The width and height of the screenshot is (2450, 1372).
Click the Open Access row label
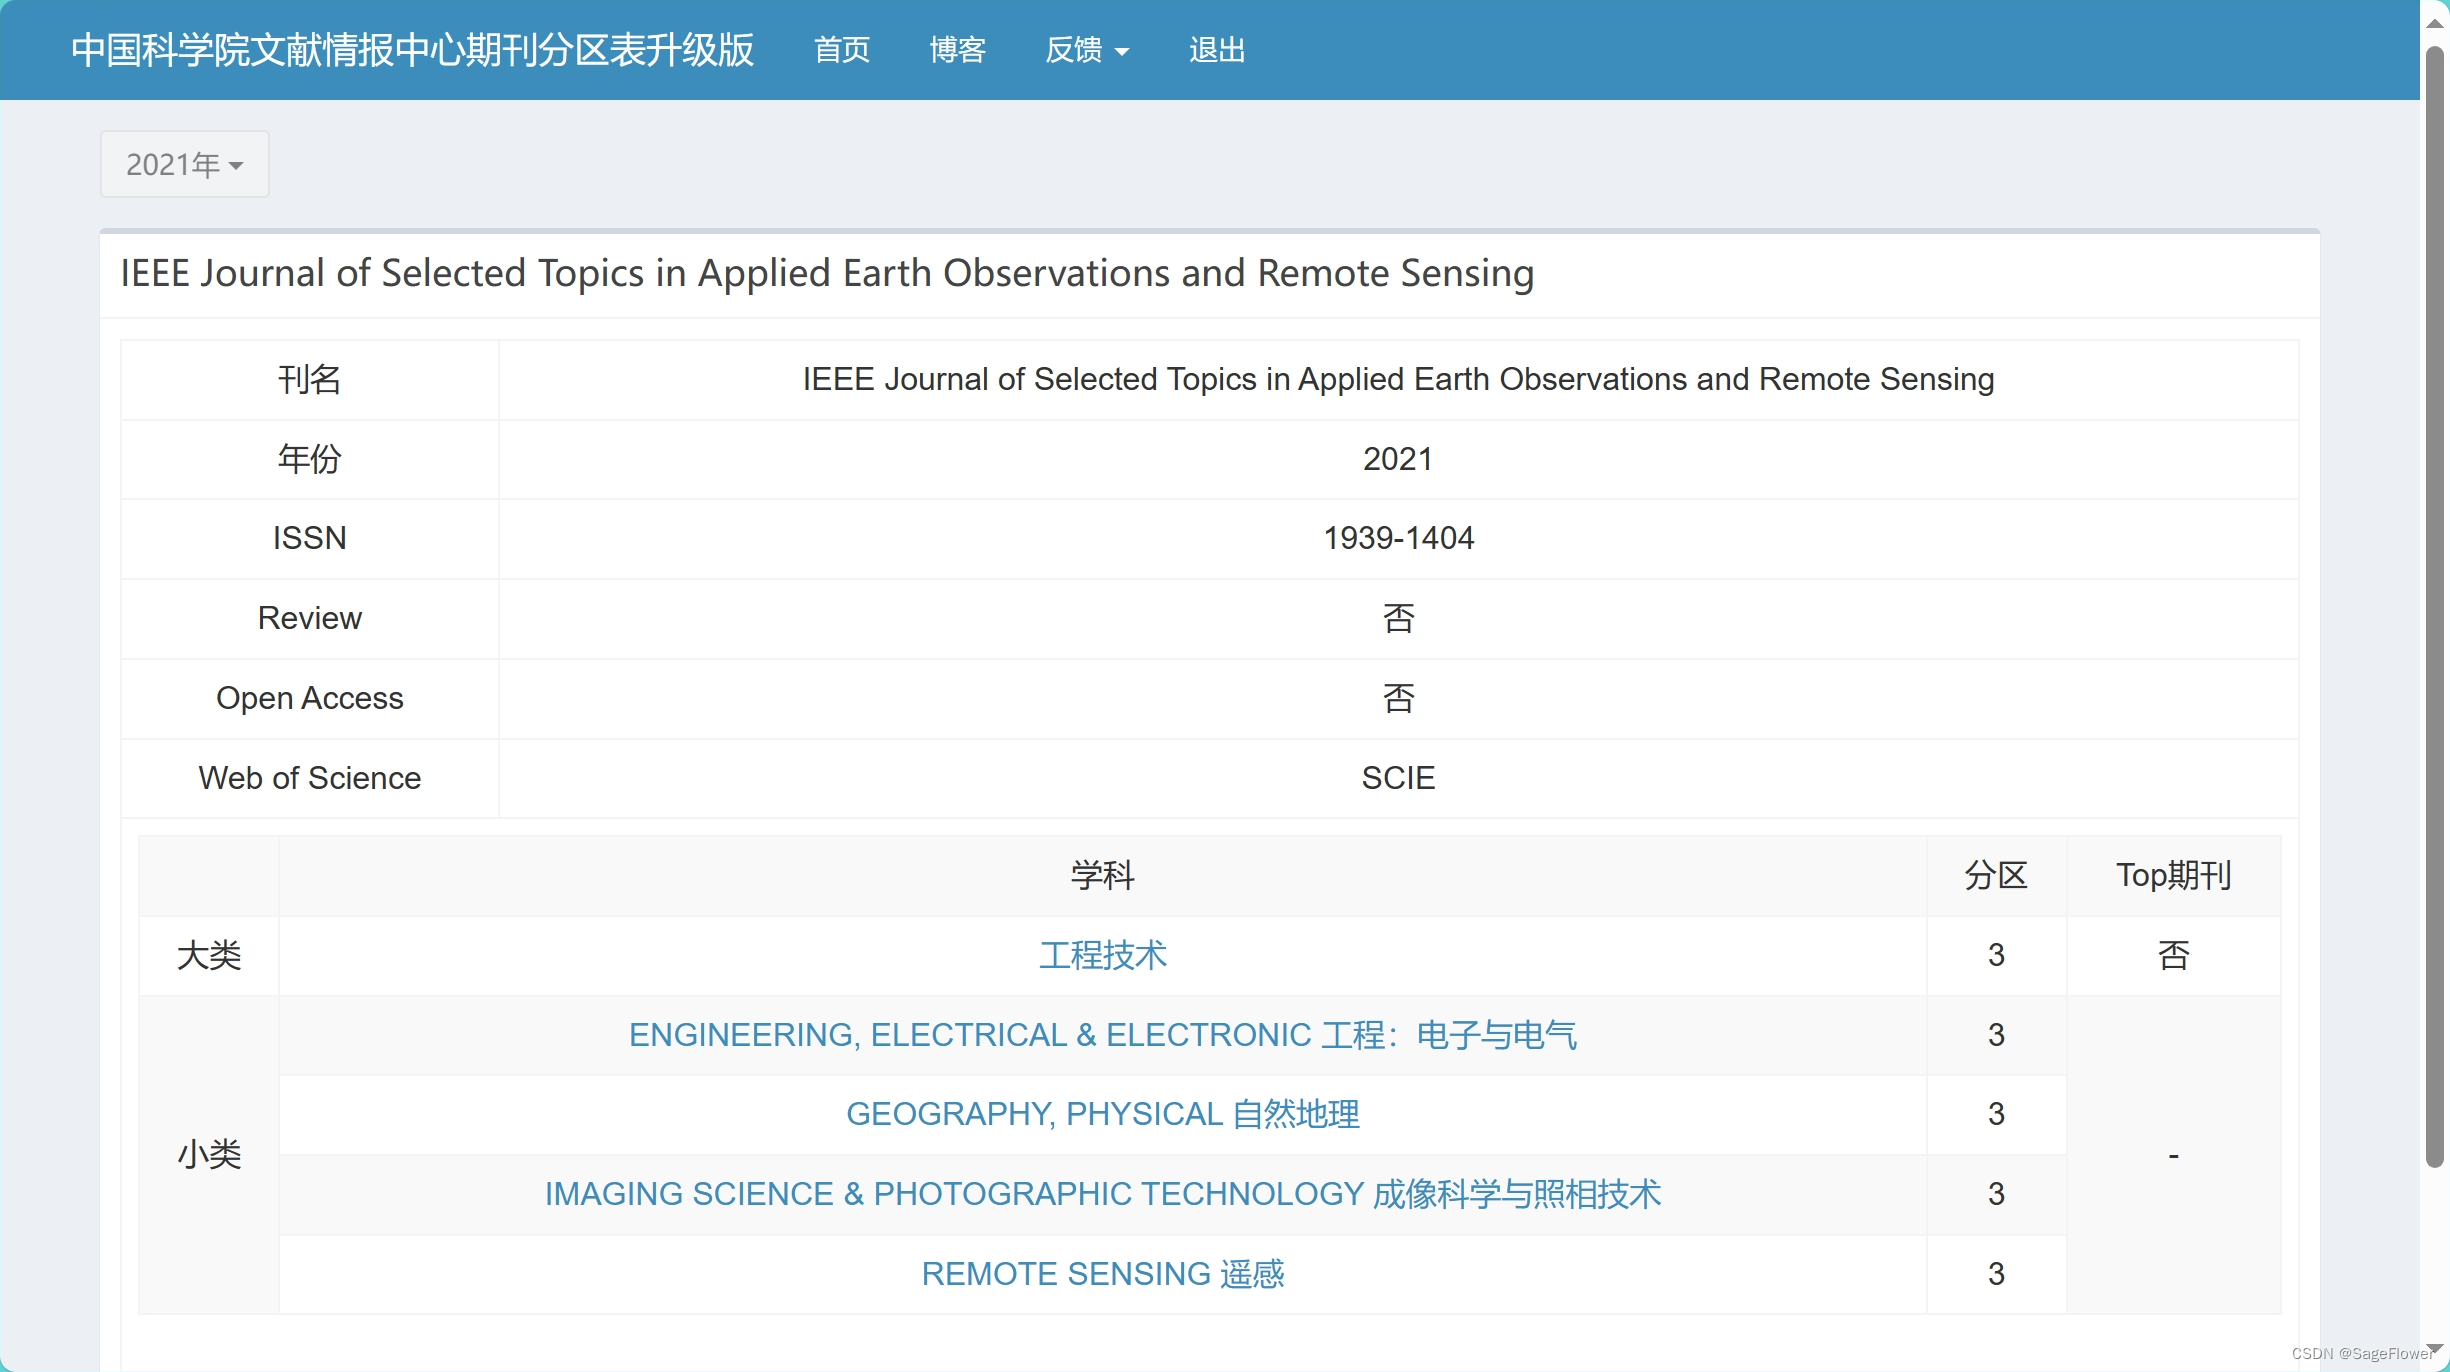[x=310, y=698]
